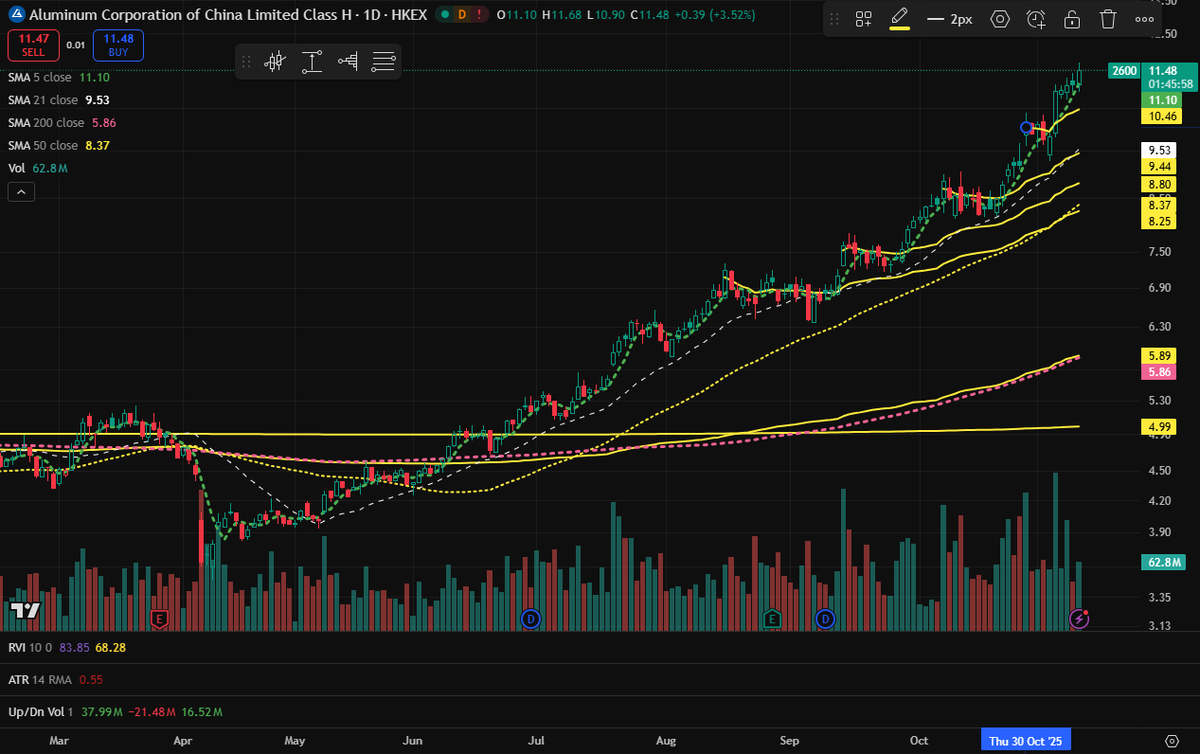The height and width of the screenshot is (754, 1200).
Task: Add alert on drawing clock icon
Action: pyautogui.click(x=1036, y=19)
